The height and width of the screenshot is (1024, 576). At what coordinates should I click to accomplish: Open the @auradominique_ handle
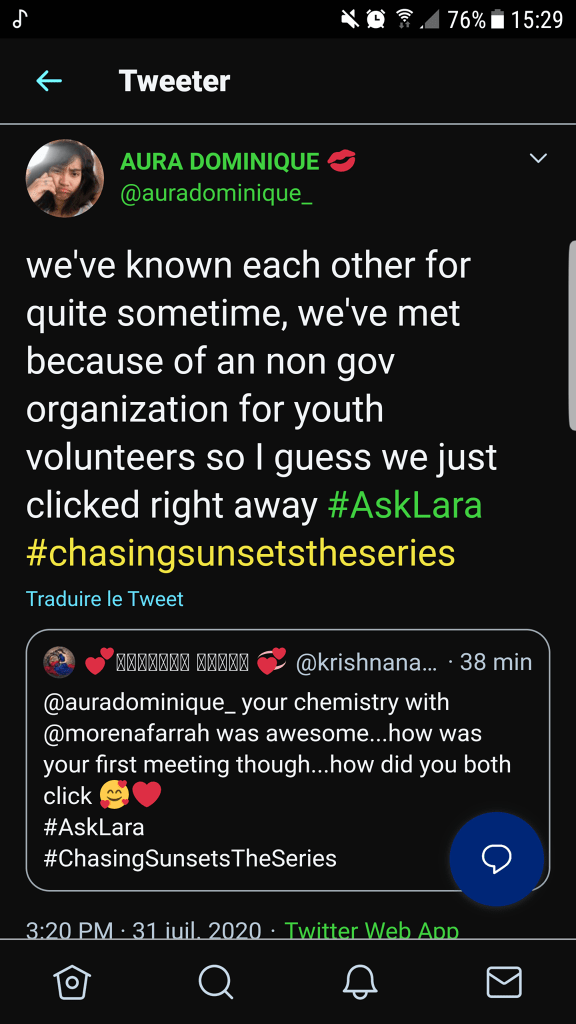pos(216,195)
